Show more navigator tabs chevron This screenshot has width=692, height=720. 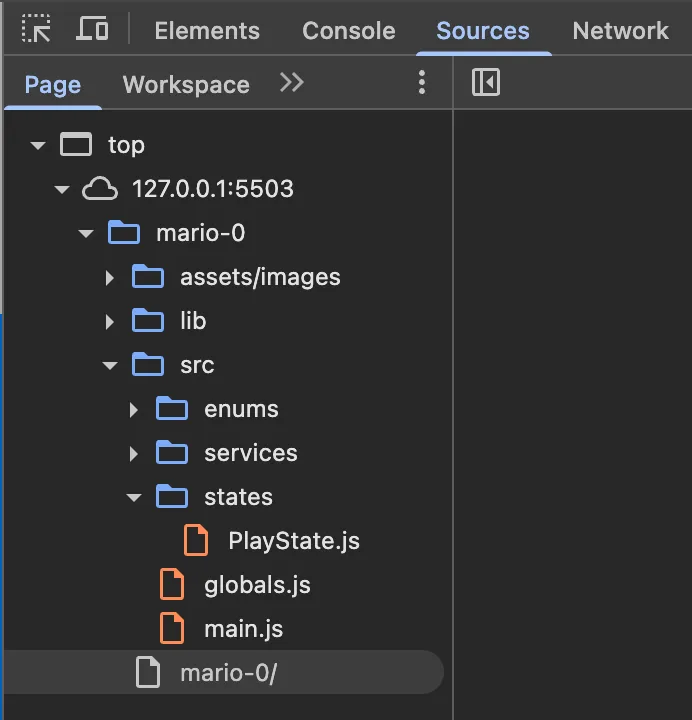click(x=291, y=83)
